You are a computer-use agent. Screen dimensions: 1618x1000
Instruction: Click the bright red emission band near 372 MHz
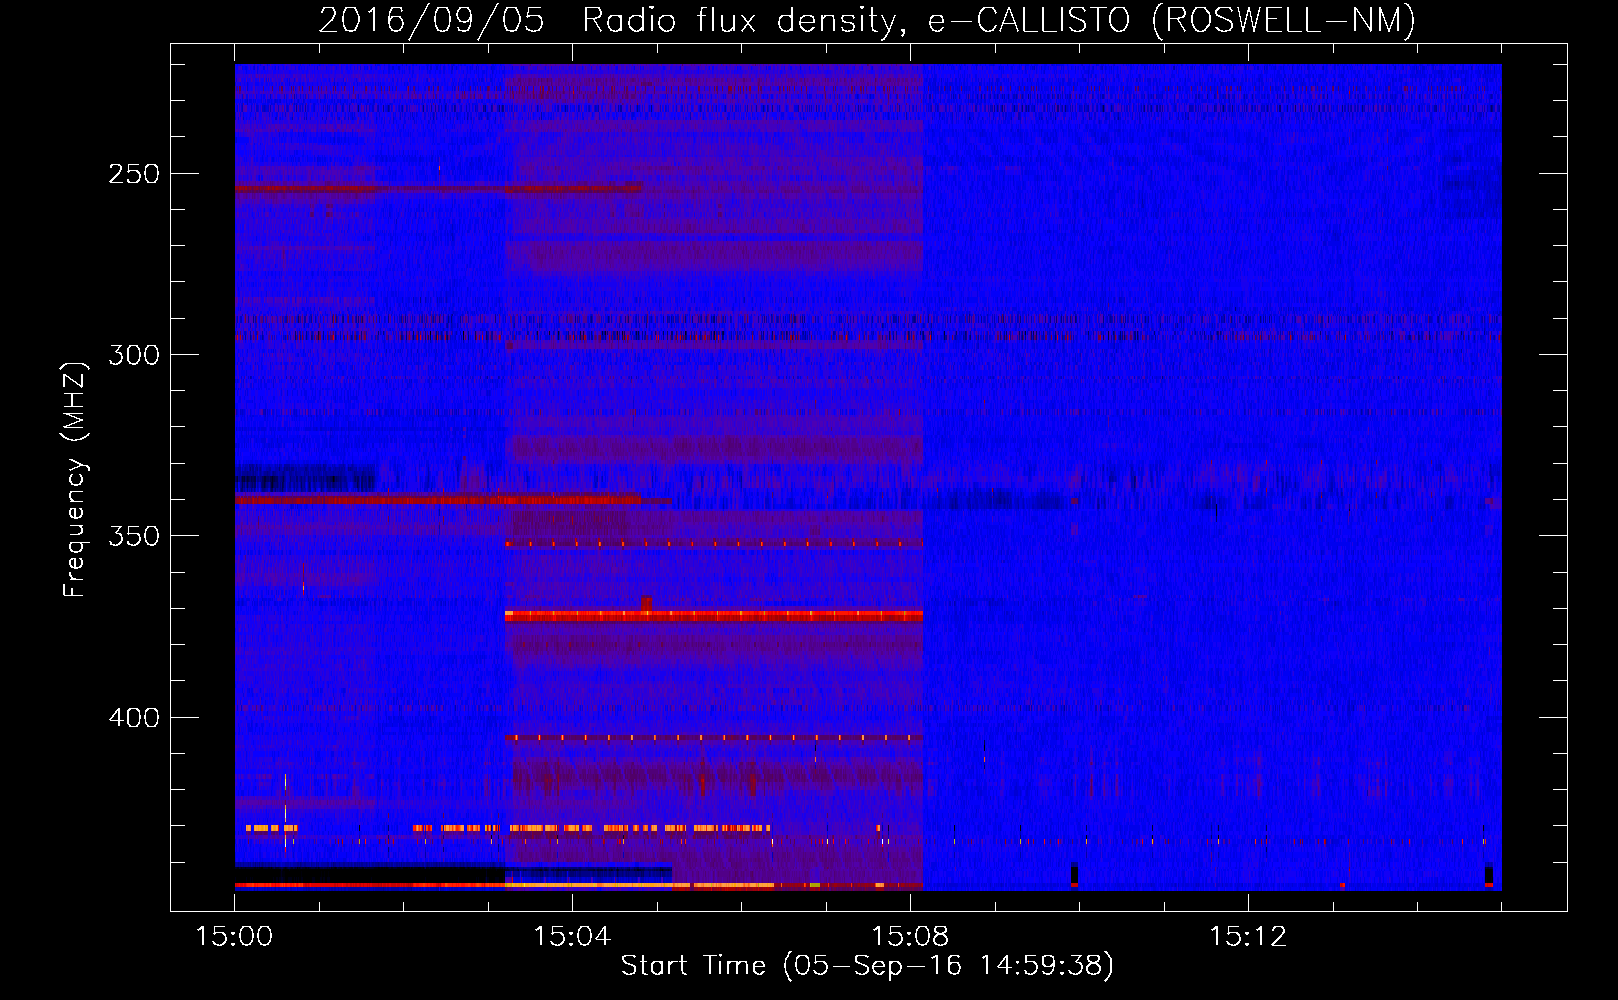(x=714, y=616)
